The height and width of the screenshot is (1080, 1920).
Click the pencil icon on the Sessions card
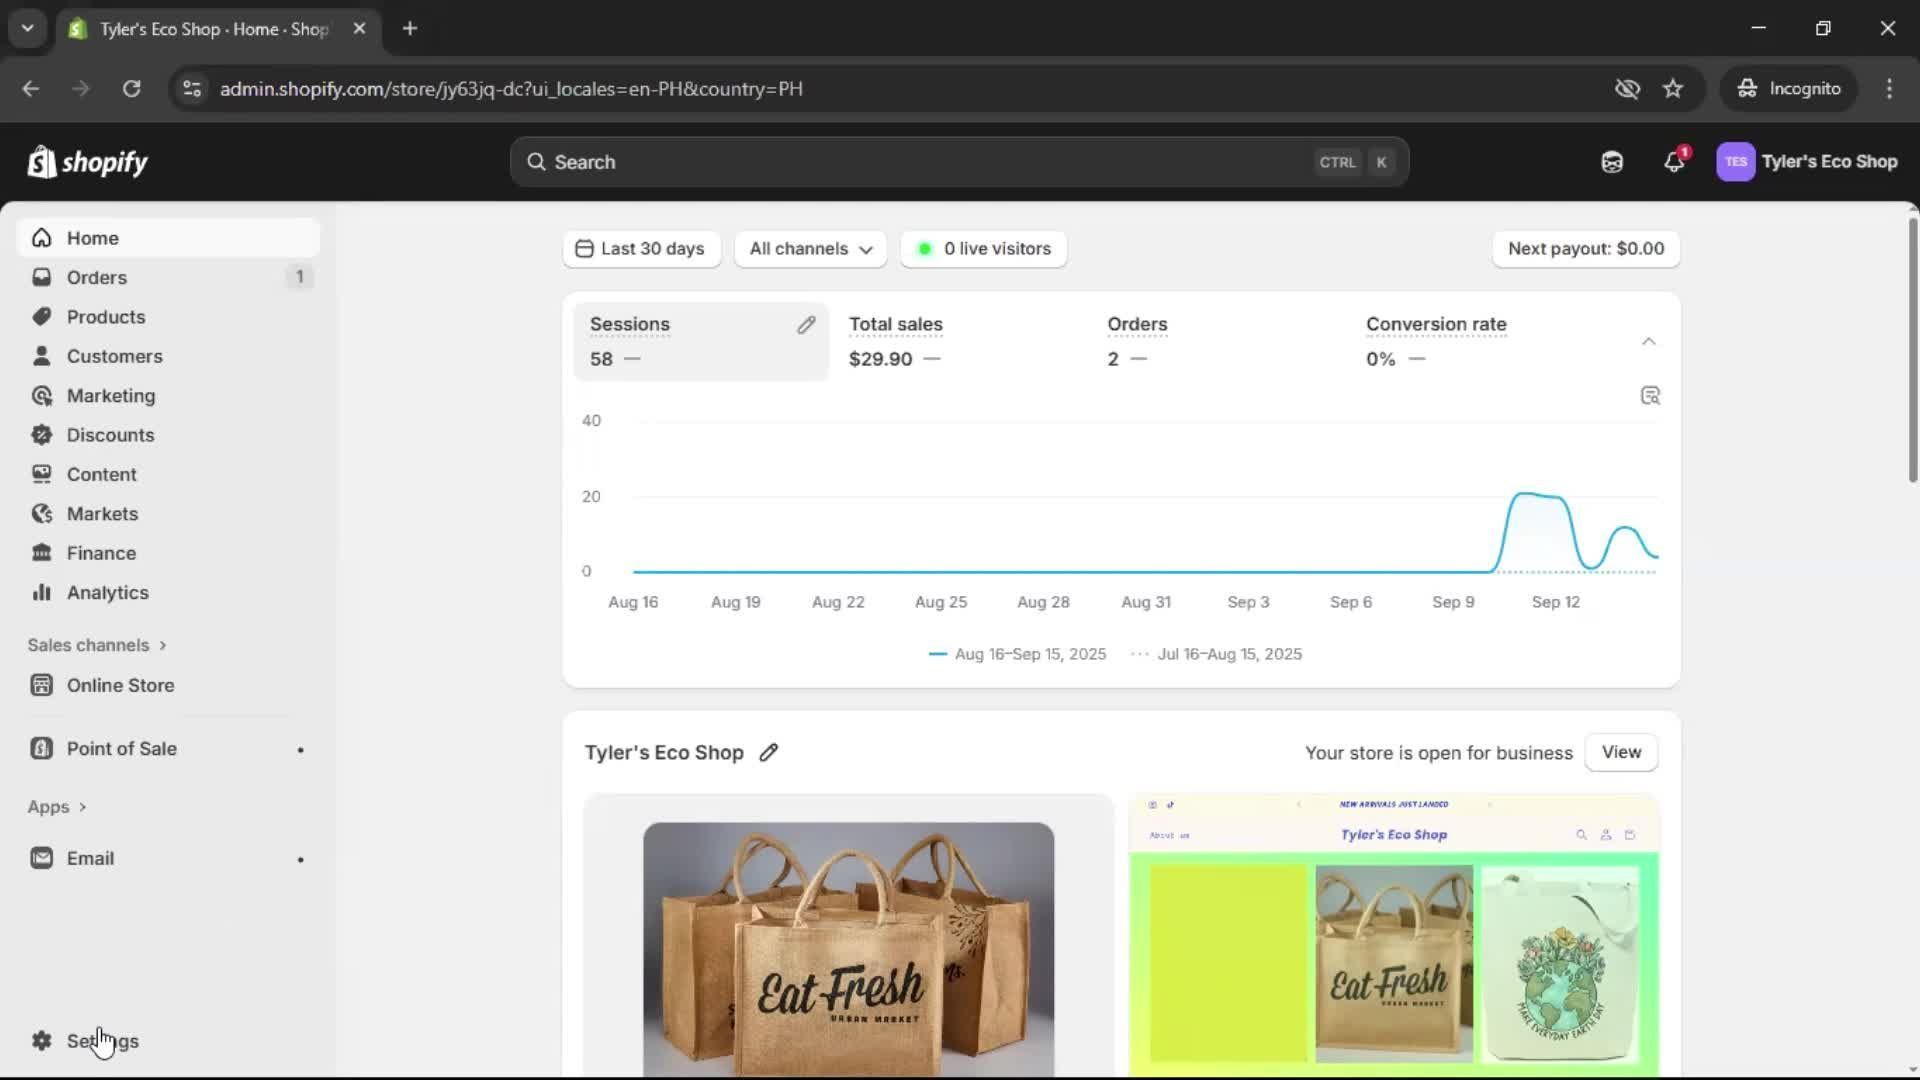coord(806,325)
